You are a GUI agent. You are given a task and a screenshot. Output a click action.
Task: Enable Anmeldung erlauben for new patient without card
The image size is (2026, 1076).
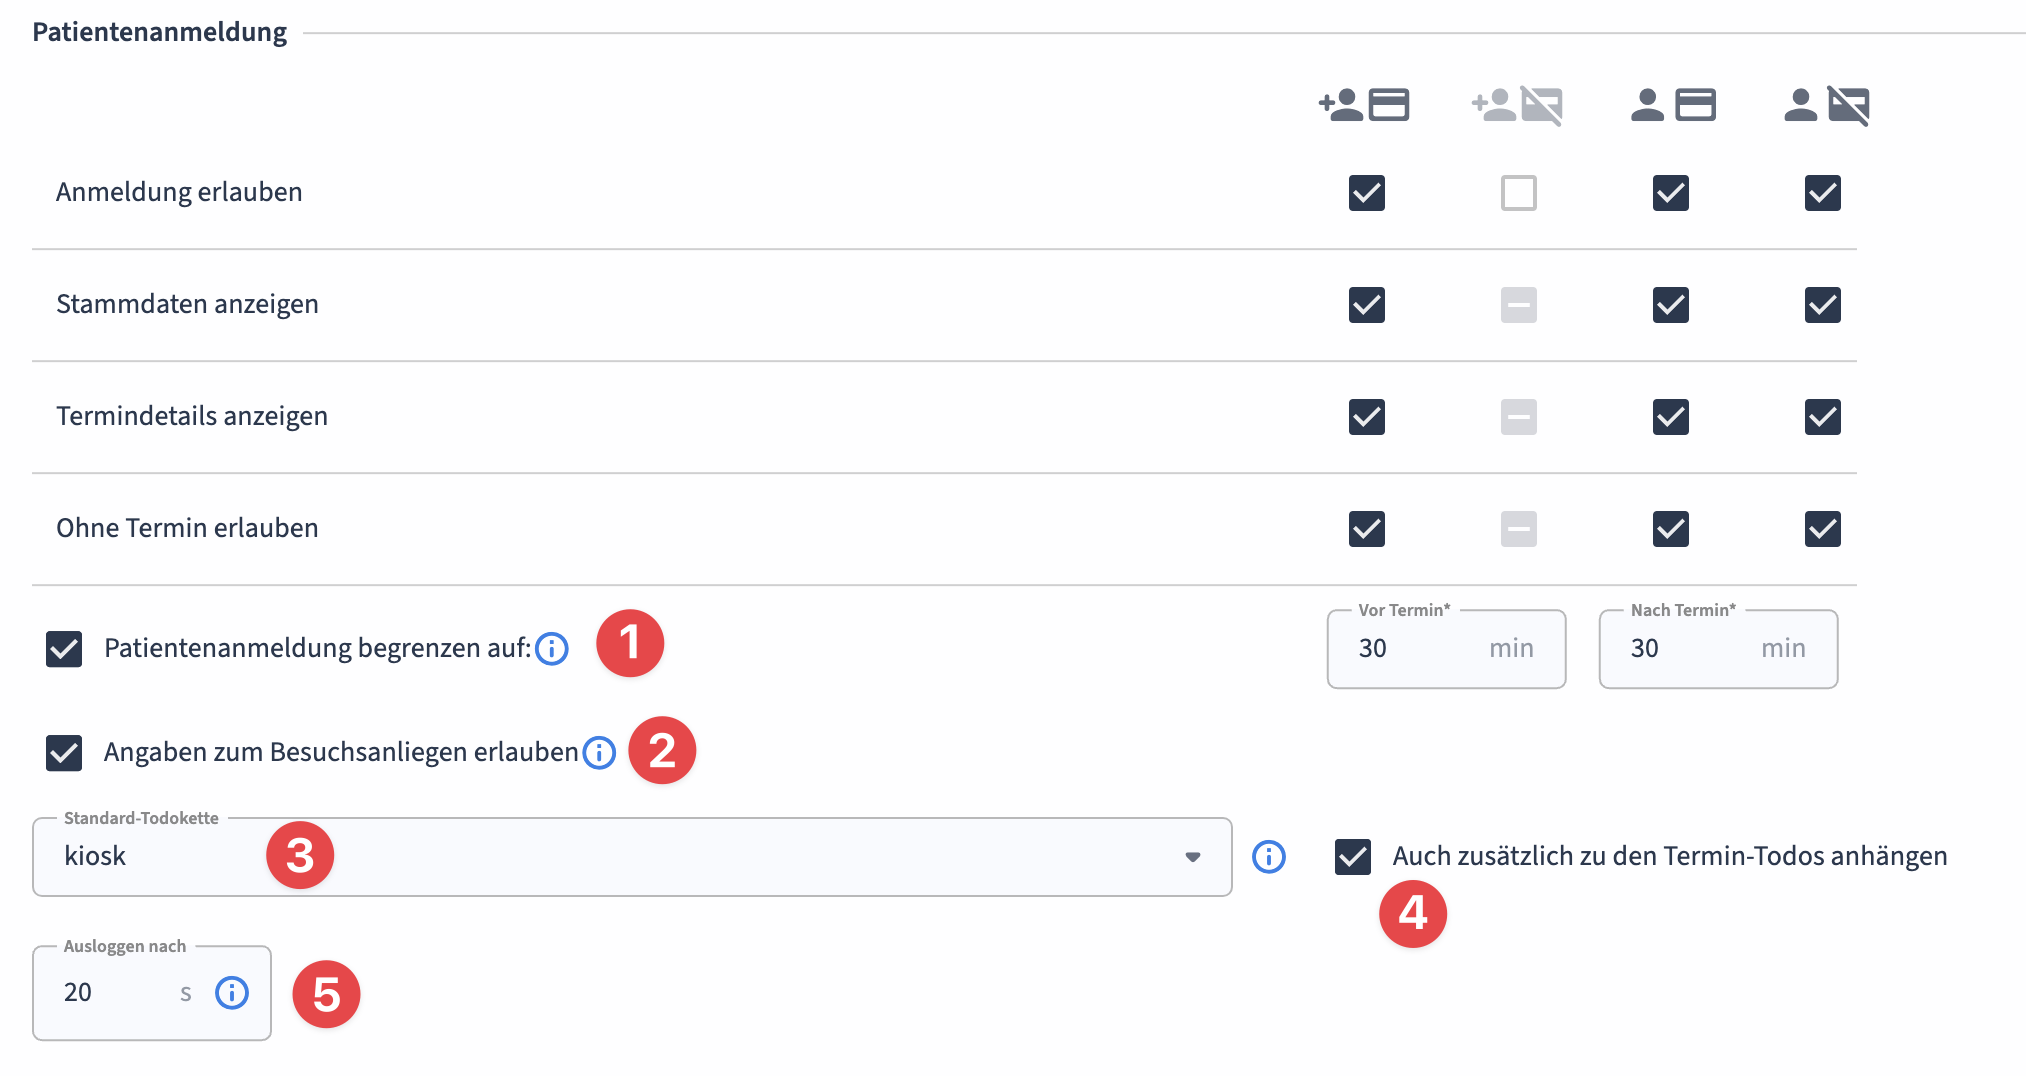coord(1518,193)
